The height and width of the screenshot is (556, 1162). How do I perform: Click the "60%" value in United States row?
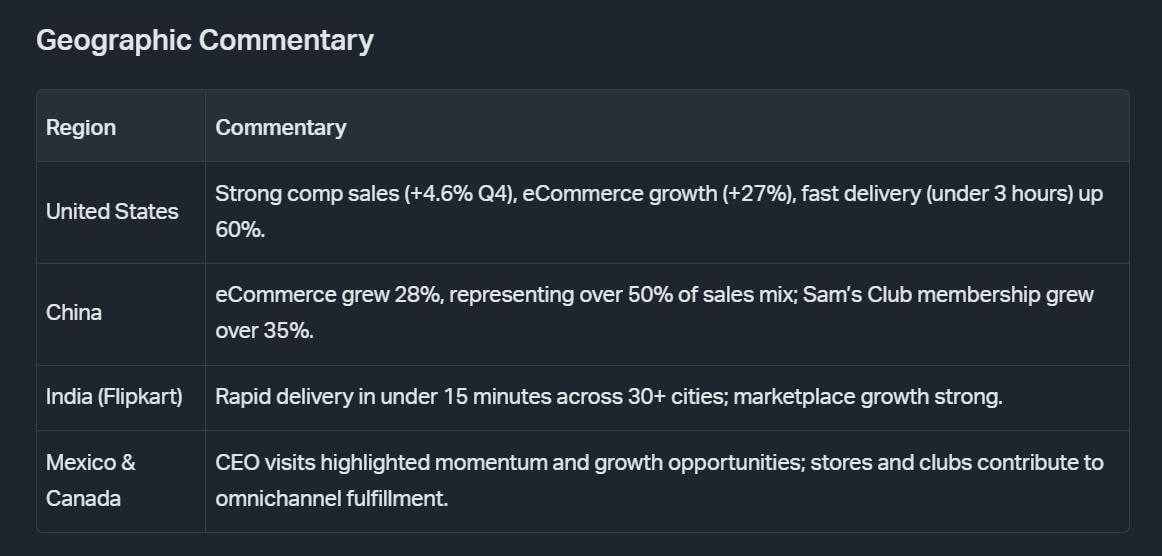239,229
